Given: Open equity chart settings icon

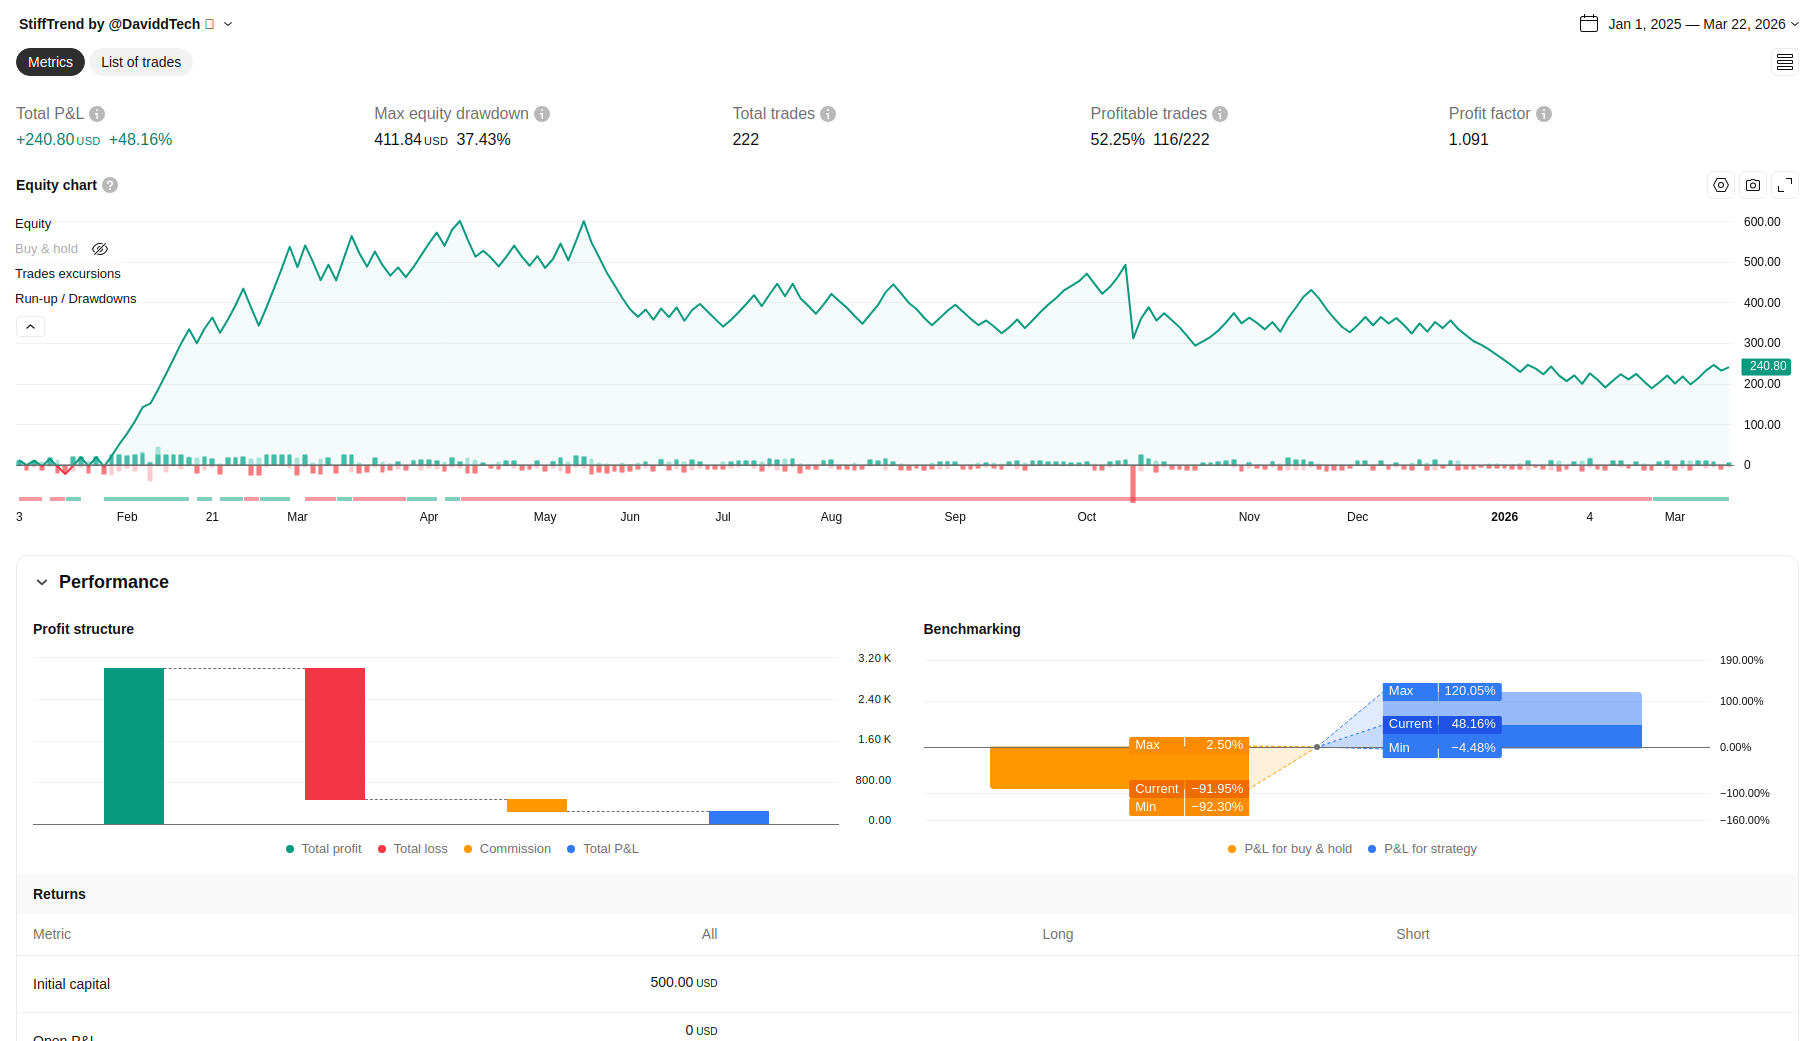Looking at the screenshot, I should (x=1720, y=185).
